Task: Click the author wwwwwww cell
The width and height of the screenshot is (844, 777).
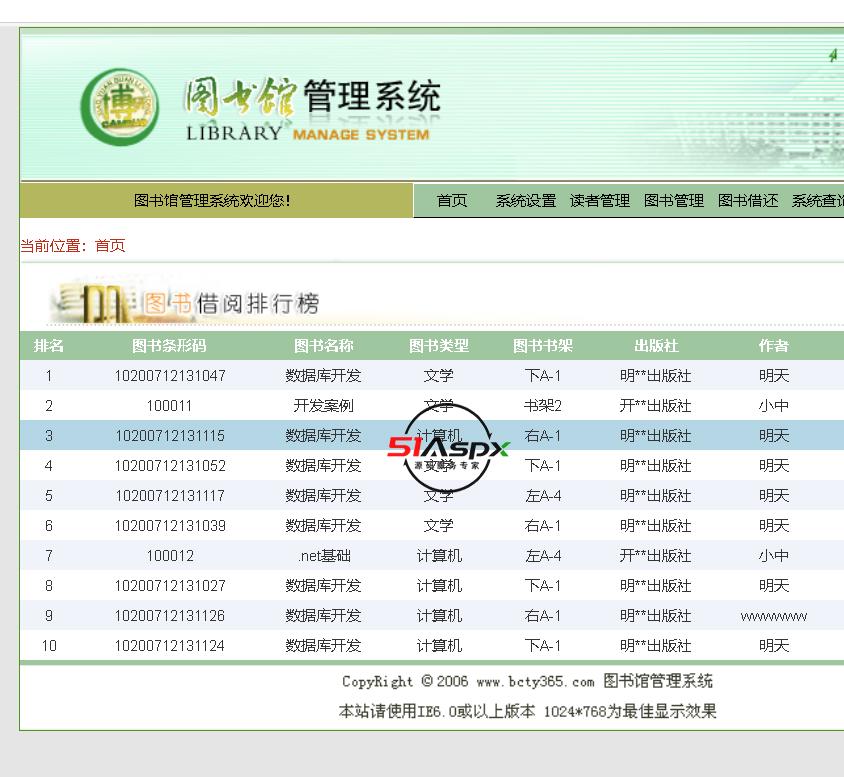Action: [774, 616]
